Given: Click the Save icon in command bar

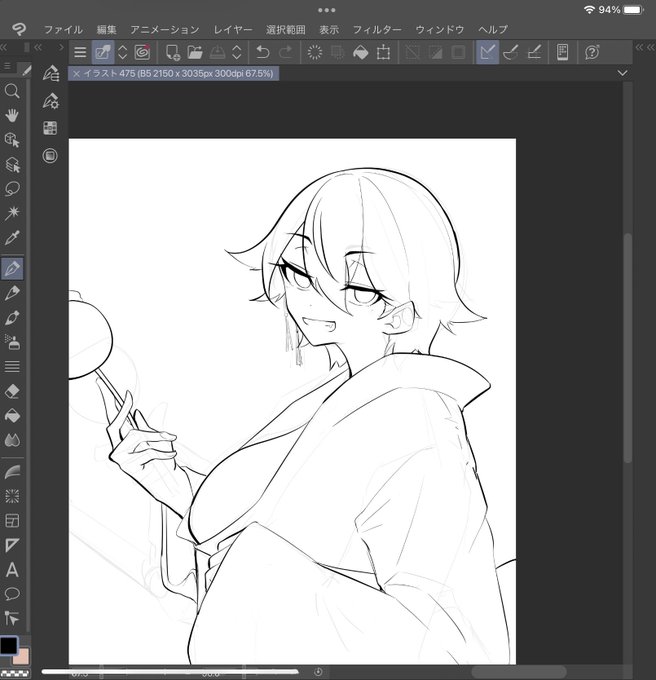Looking at the screenshot, I should [217, 52].
